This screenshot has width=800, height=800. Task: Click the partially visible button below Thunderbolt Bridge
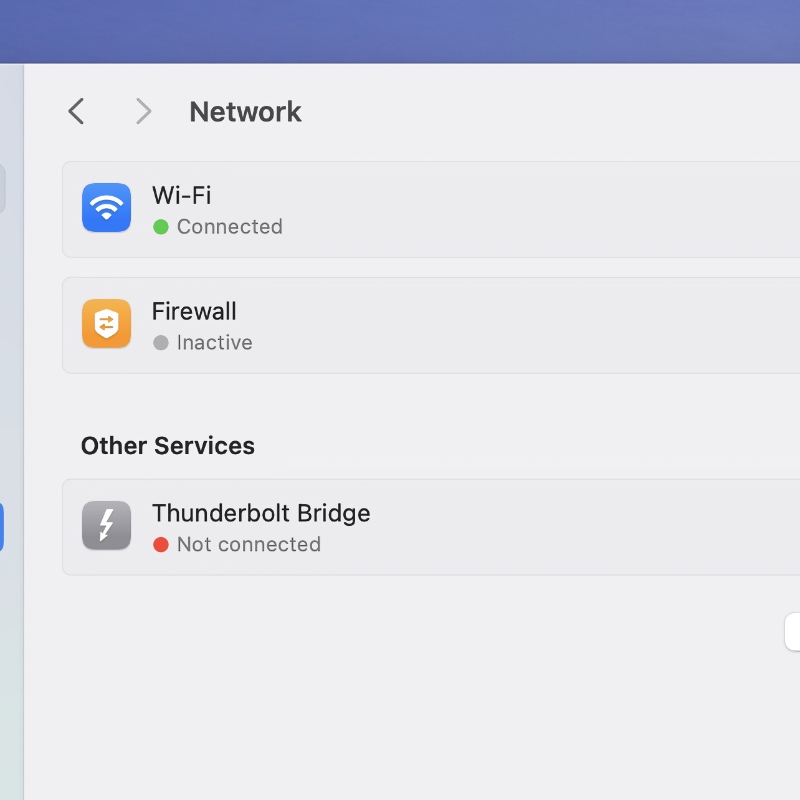[x=793, y=632]
